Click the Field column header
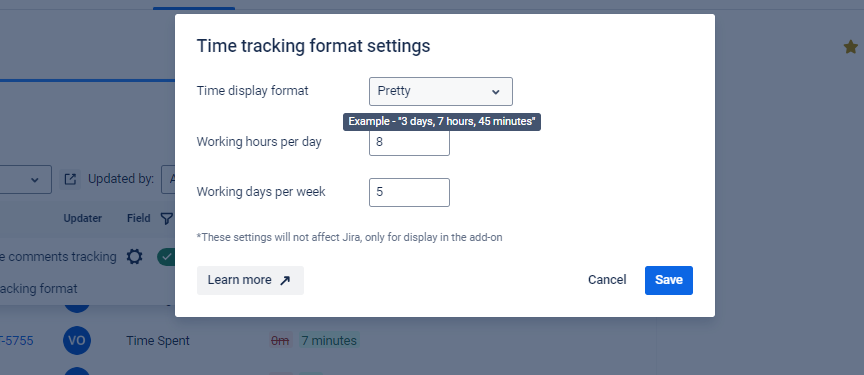Image resolution: width=864 pixels, height=375 pixels. coord(139,219)
